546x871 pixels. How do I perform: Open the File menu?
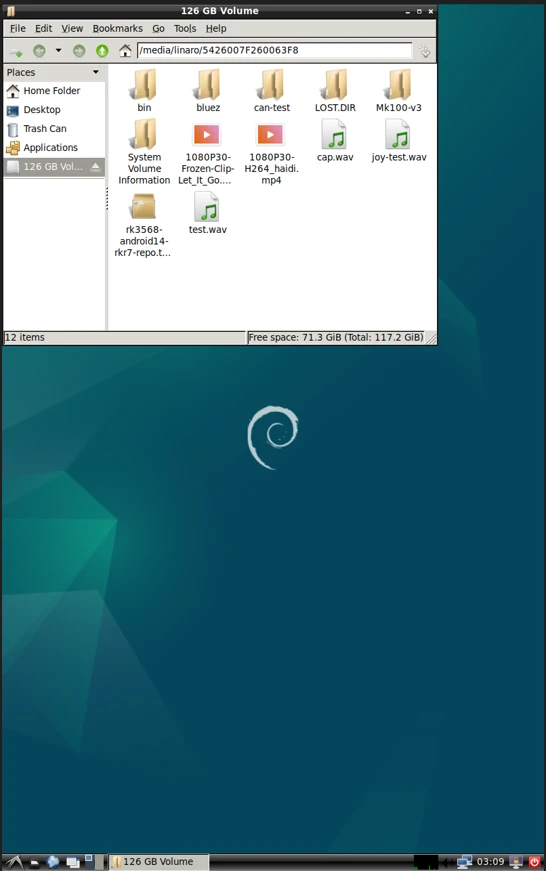click(18, 28)
